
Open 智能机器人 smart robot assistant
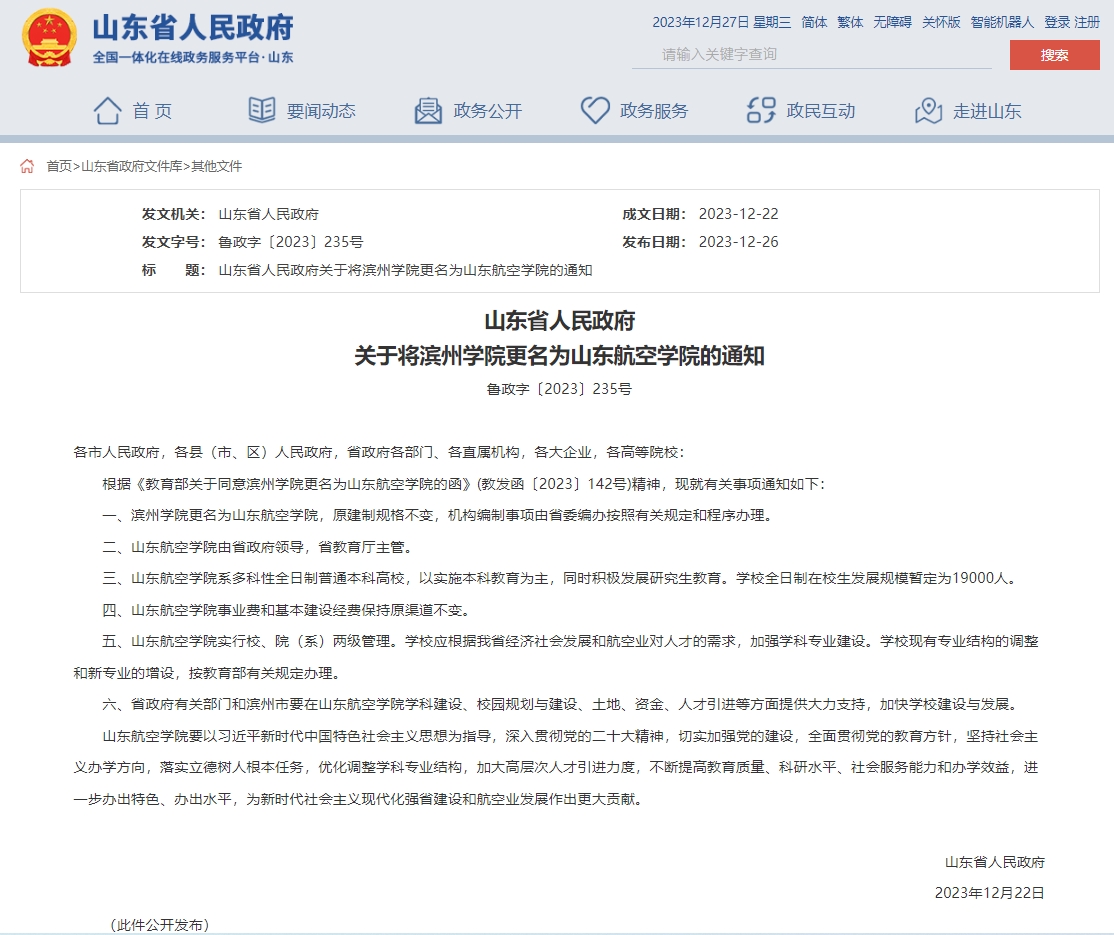click(x=1002, y=22)
